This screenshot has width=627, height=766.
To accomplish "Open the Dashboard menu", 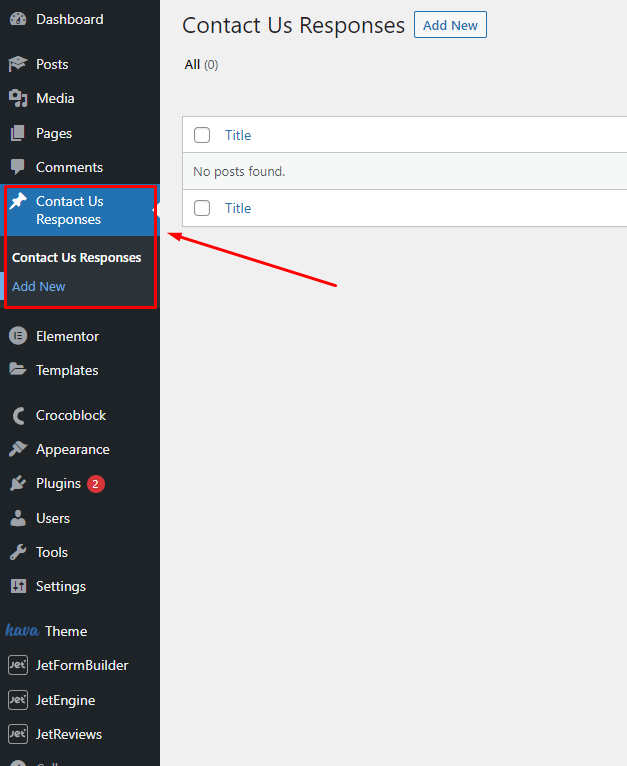I will (x=70, y=19).
